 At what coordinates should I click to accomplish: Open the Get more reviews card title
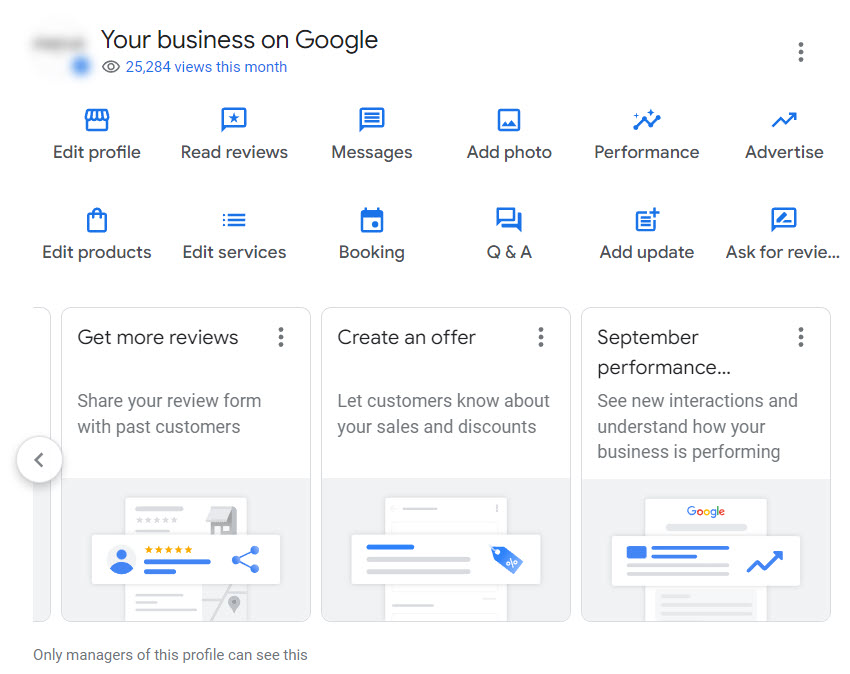(x=158, y=337)
